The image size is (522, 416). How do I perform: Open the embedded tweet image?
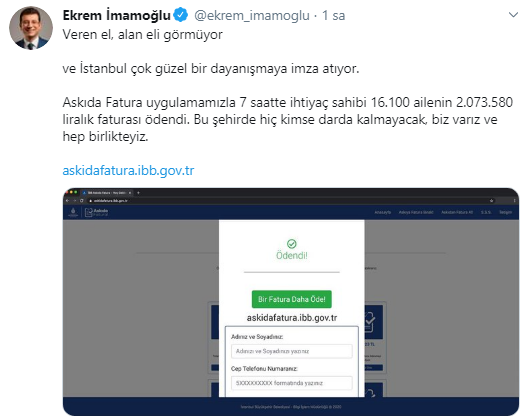click(x=291, y=302)
